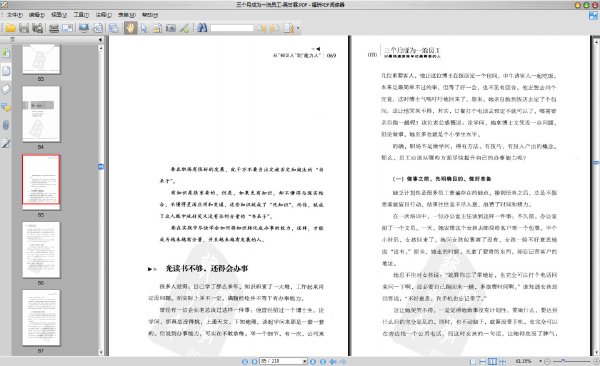The image size is (600, 366).
Task: Go to previous page button
Action: point(254,361)
